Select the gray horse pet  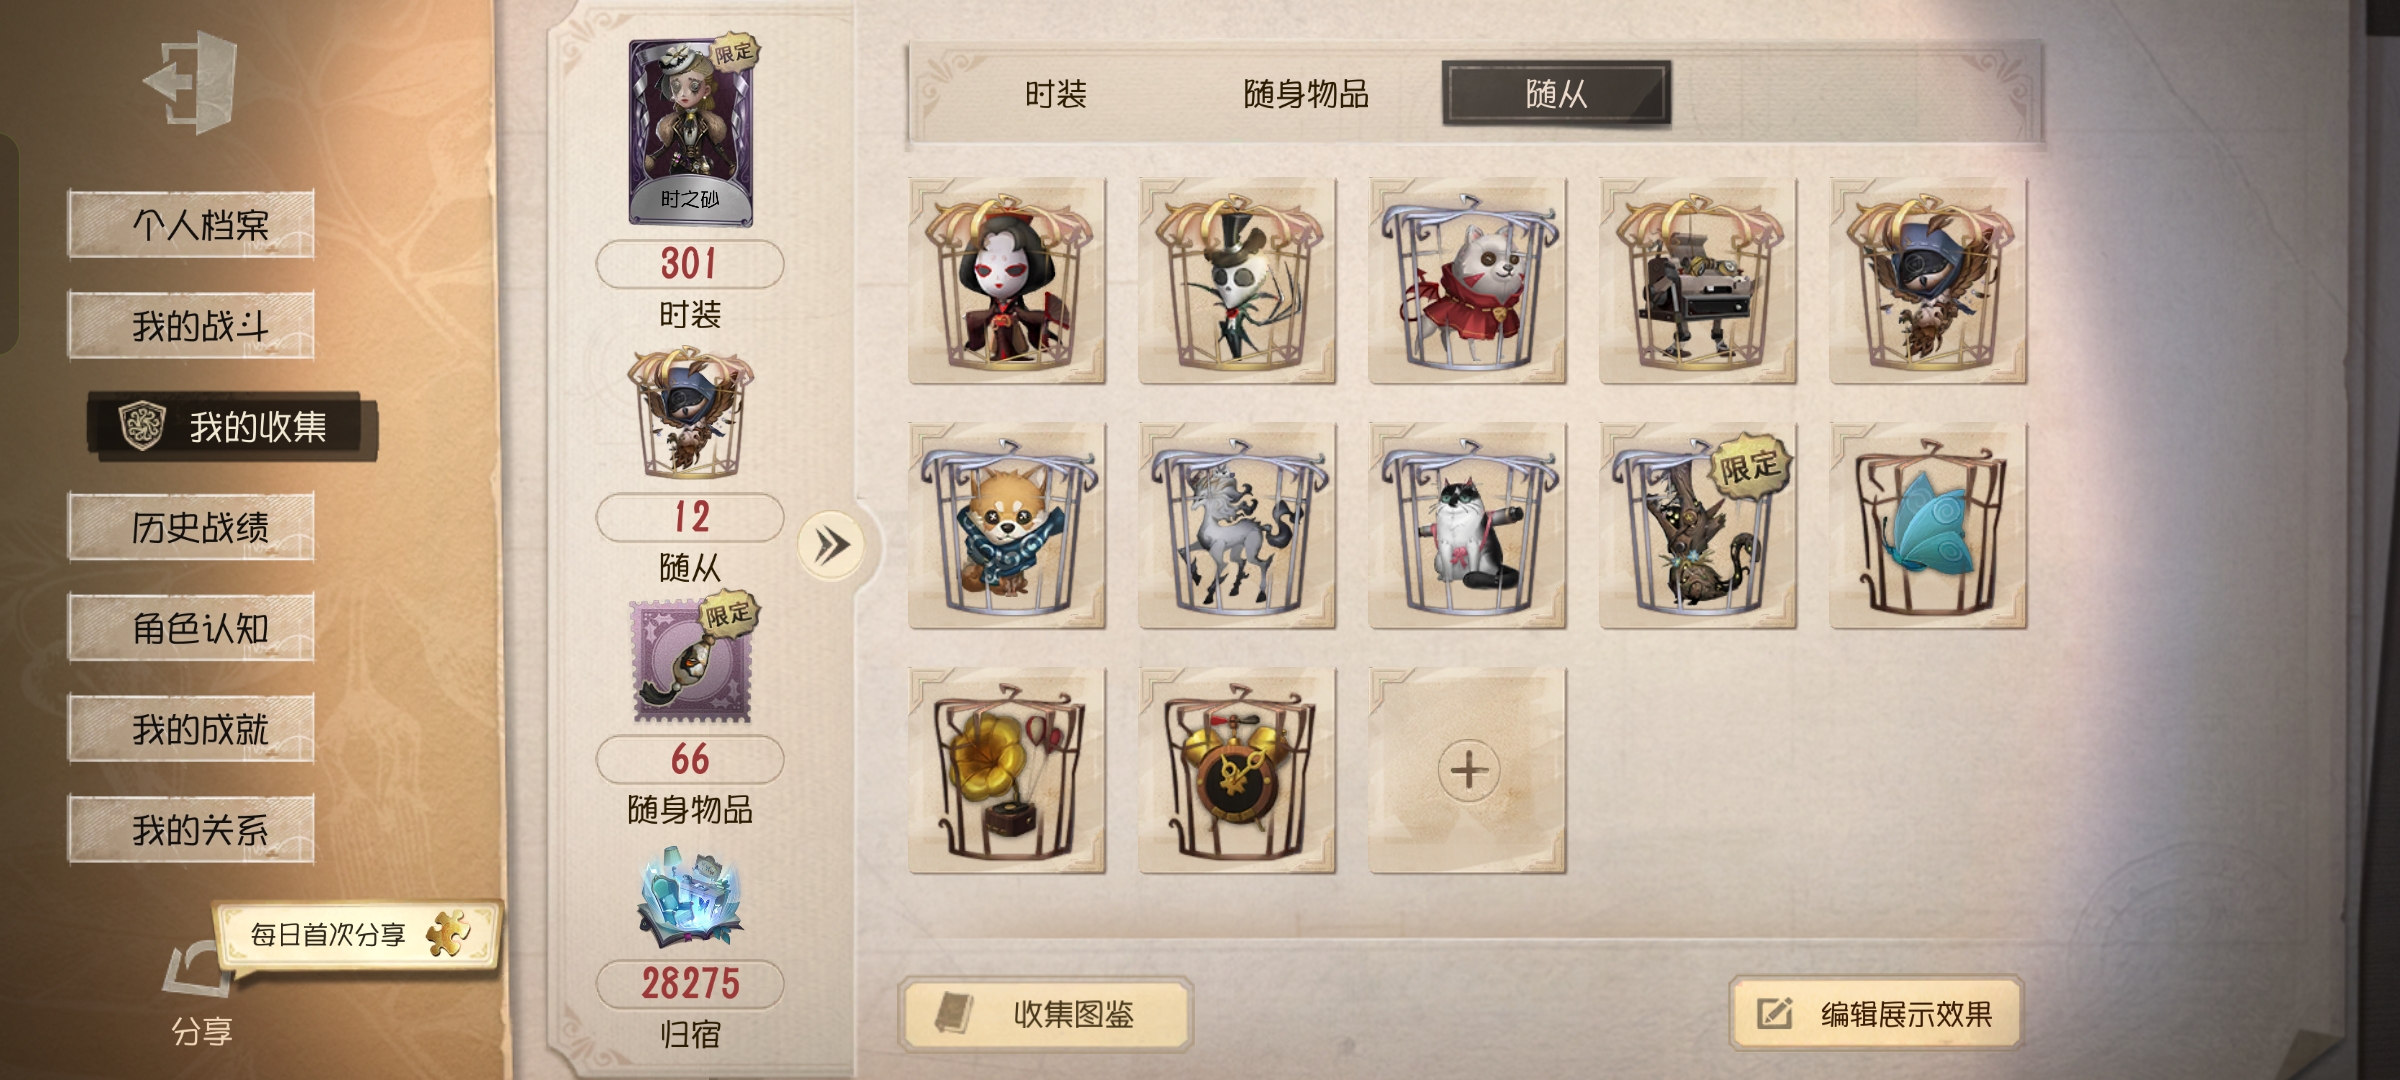pyautogui.click(x=1237, y=525)
